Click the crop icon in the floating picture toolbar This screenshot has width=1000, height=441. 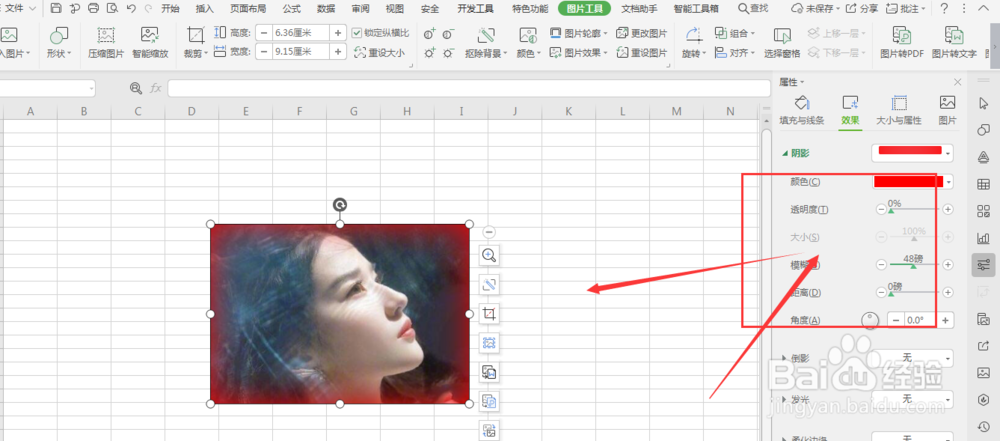point(489,313)
